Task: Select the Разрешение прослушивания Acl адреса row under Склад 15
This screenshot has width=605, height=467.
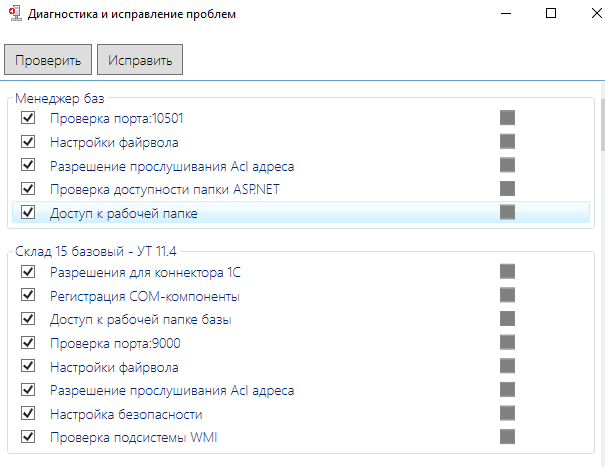Action: (301, 390)
